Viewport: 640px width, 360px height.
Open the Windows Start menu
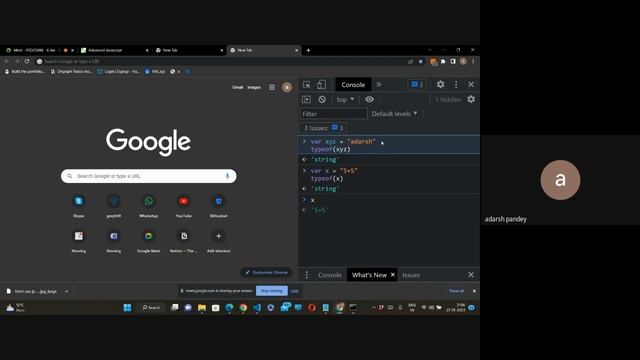127,308
